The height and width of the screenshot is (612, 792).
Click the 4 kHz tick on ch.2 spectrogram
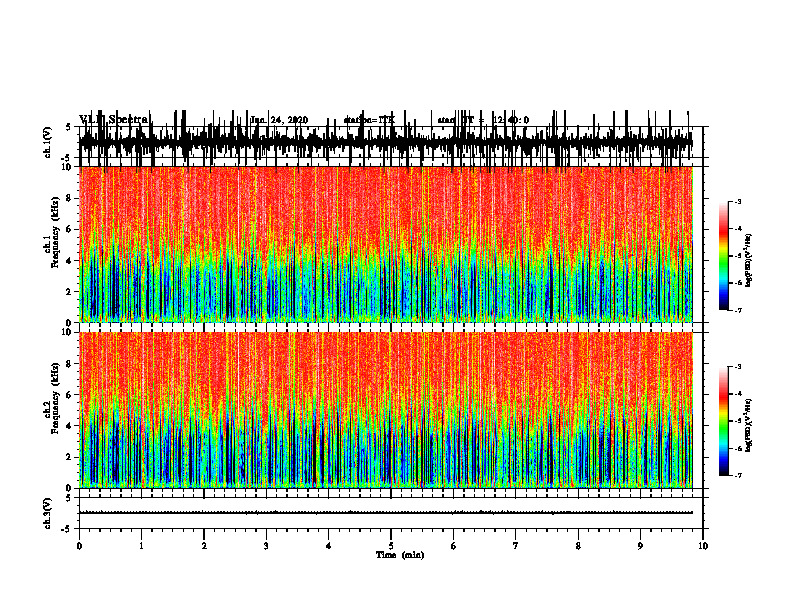click(x=70, y=426)
